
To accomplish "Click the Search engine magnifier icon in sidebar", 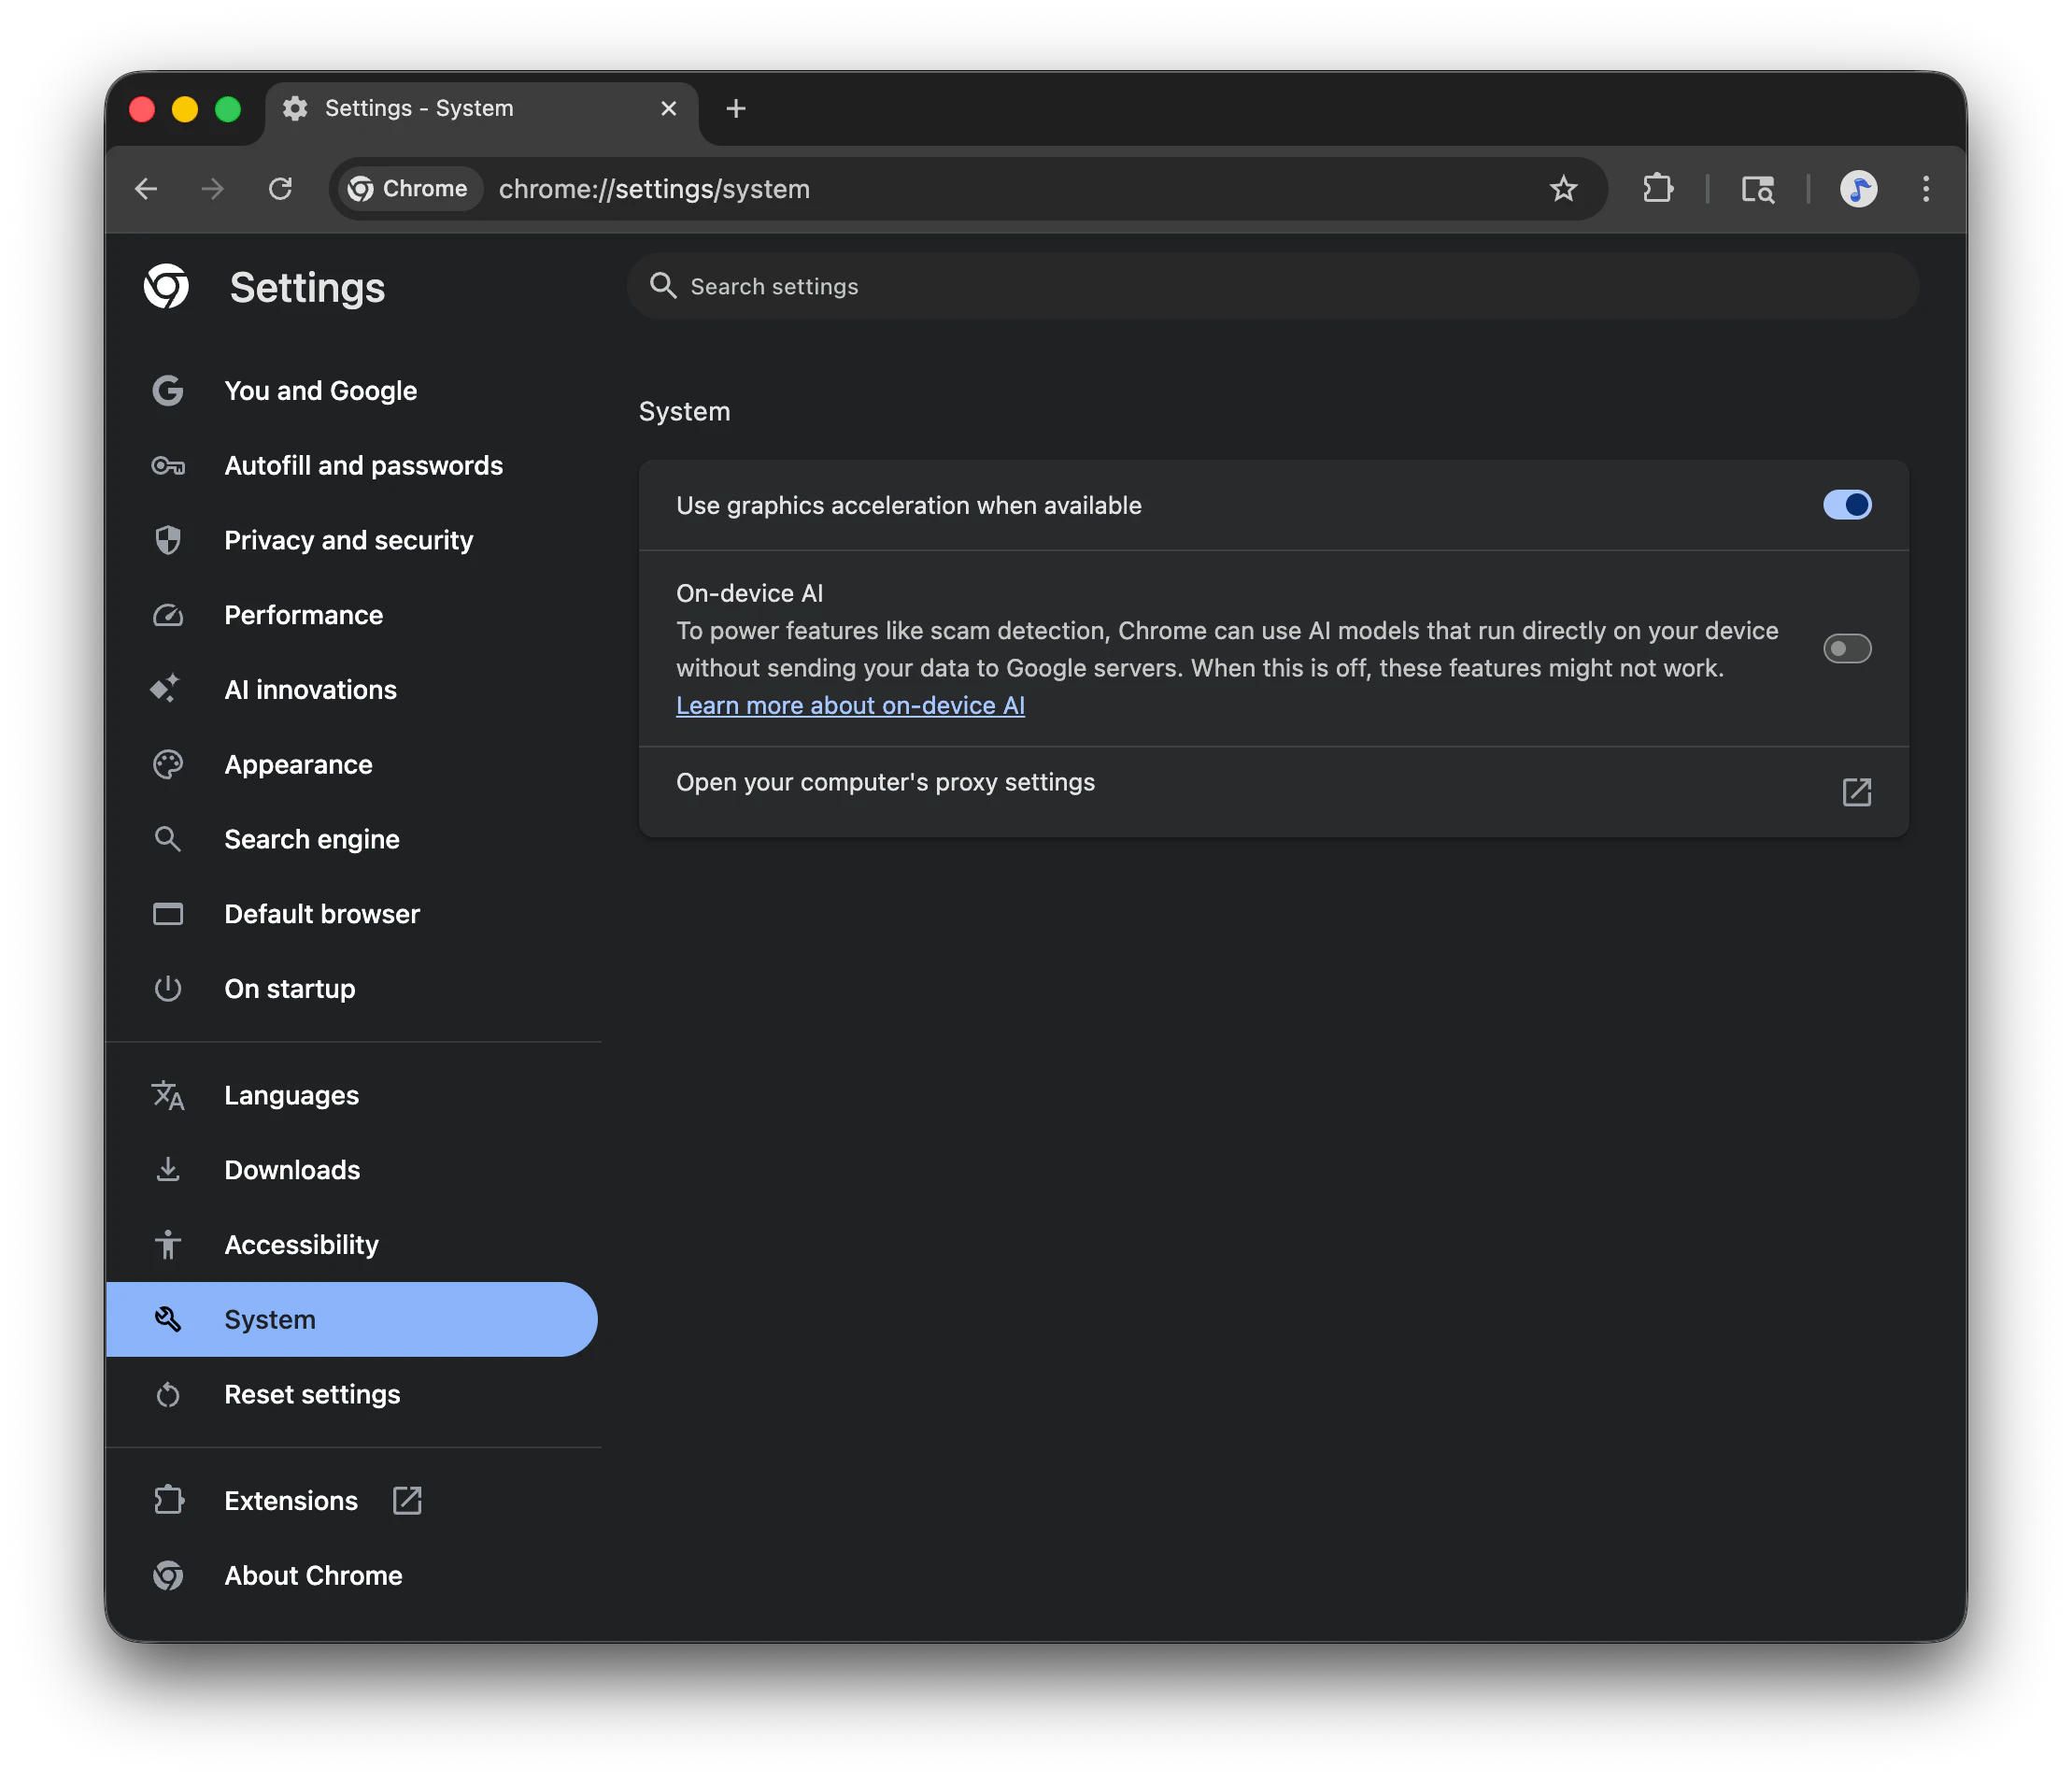I will pos(168,839).
